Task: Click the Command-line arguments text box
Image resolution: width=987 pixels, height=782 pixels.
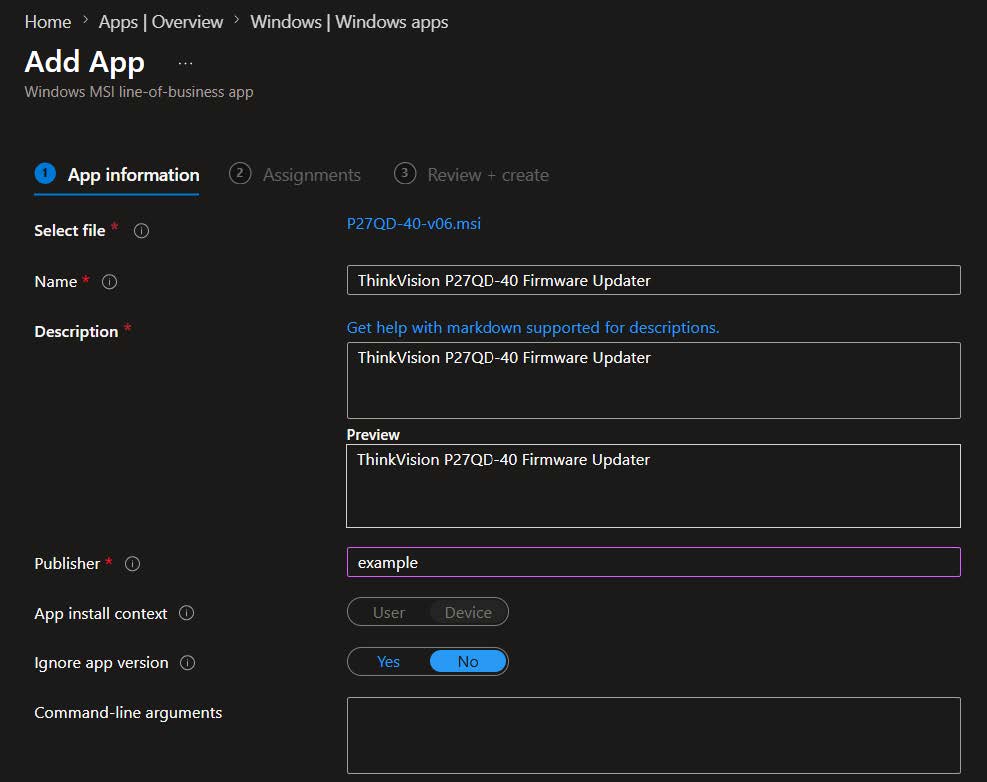Action: pyautogui.click(x=653, y=735)
